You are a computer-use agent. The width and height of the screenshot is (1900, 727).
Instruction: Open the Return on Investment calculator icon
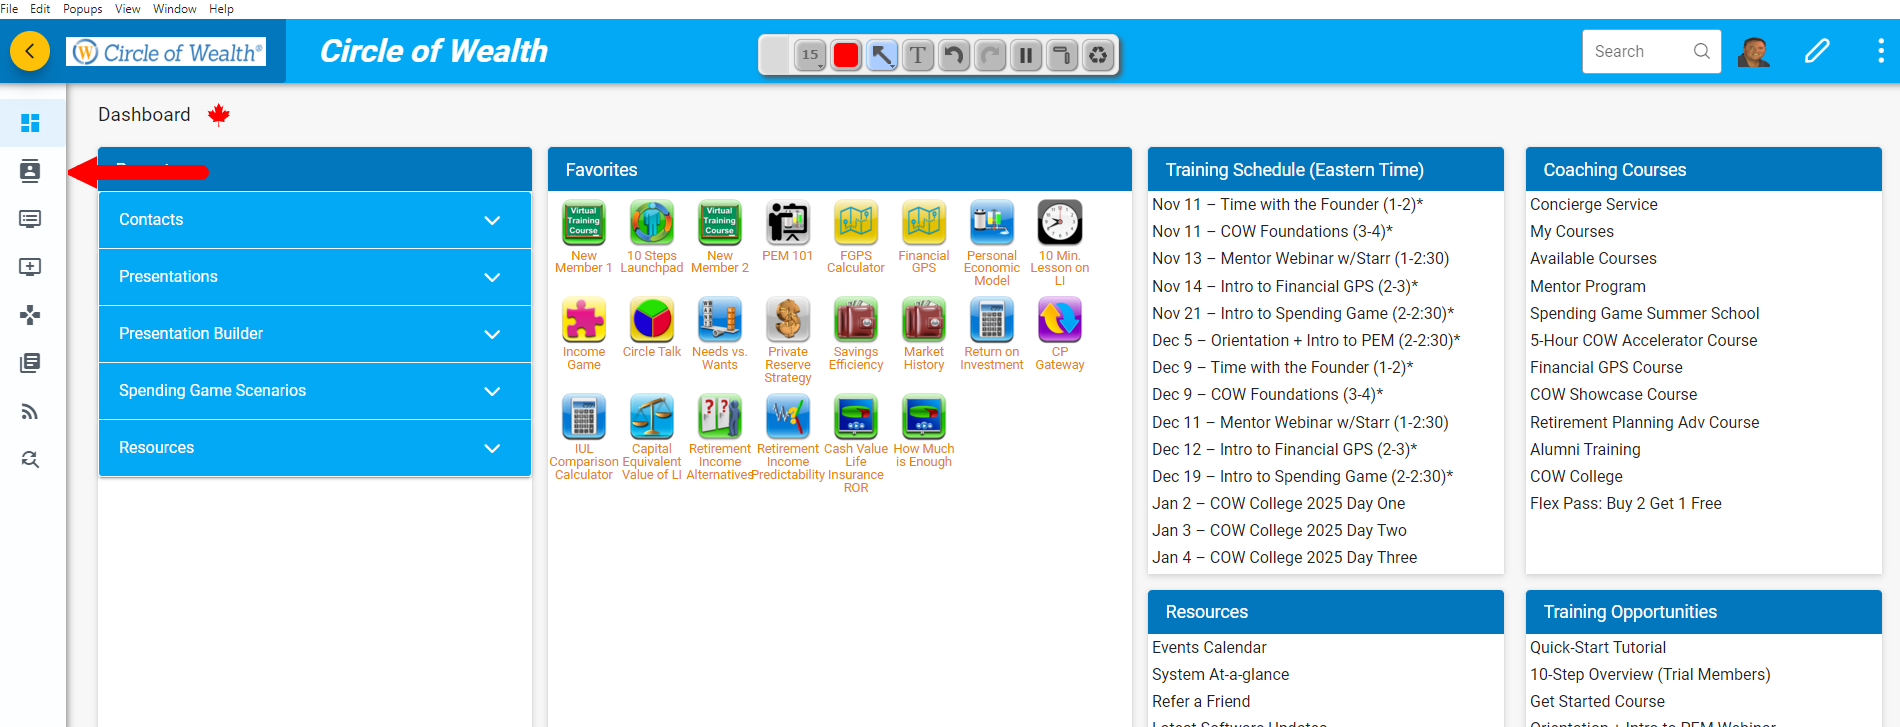pyautogui.click(x=992, y=334)
